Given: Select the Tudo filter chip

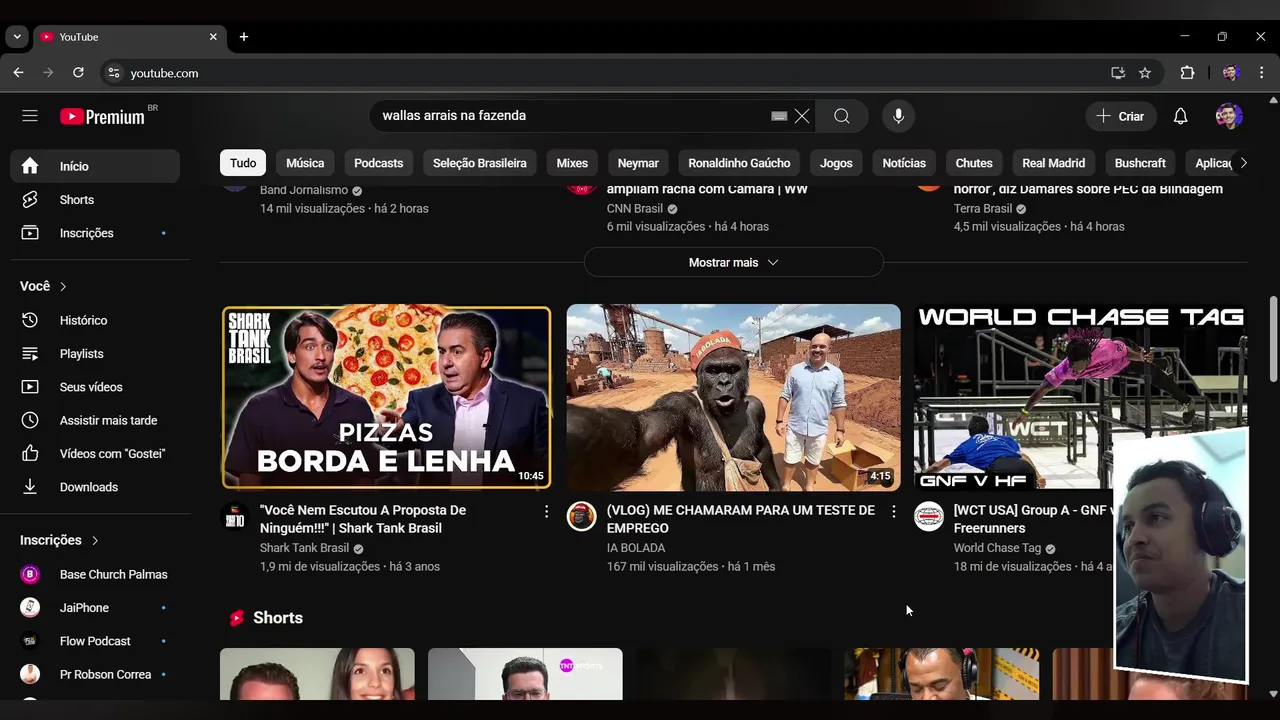Looking at the screenshot, I should pos(243,163).
